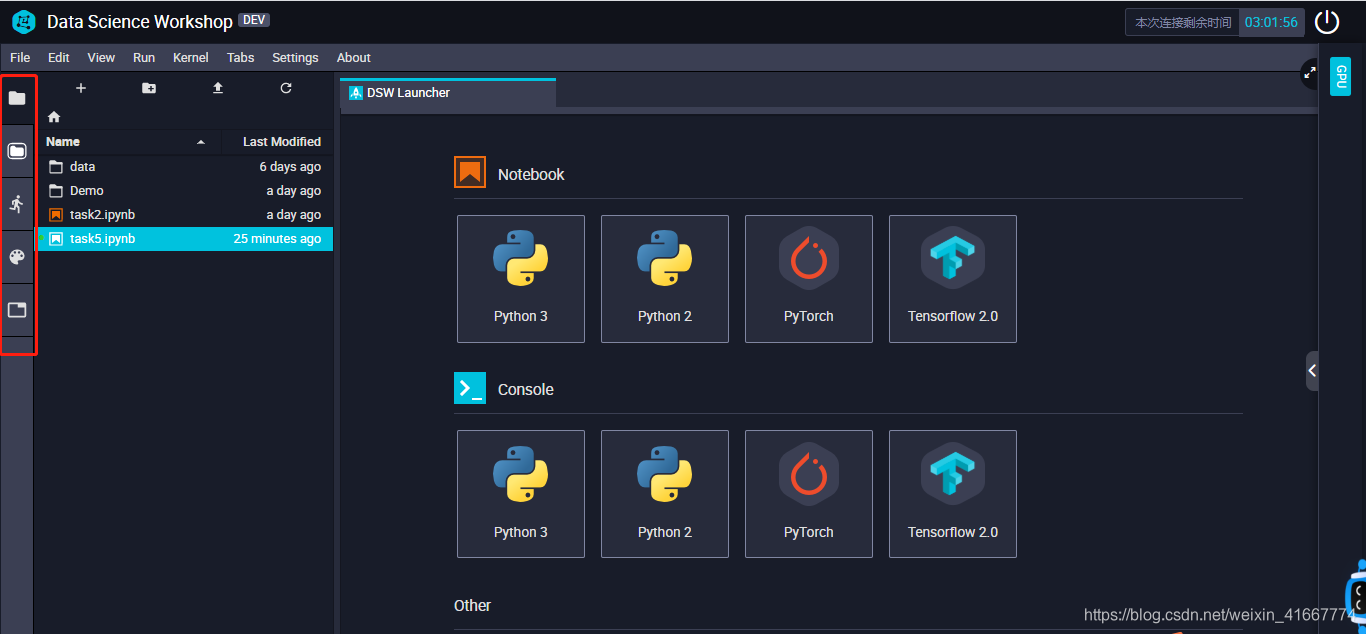The width and height of the screenshot is (1366, 634).
Task: Select the DSW Launcher tab
Action: (448, 93)
